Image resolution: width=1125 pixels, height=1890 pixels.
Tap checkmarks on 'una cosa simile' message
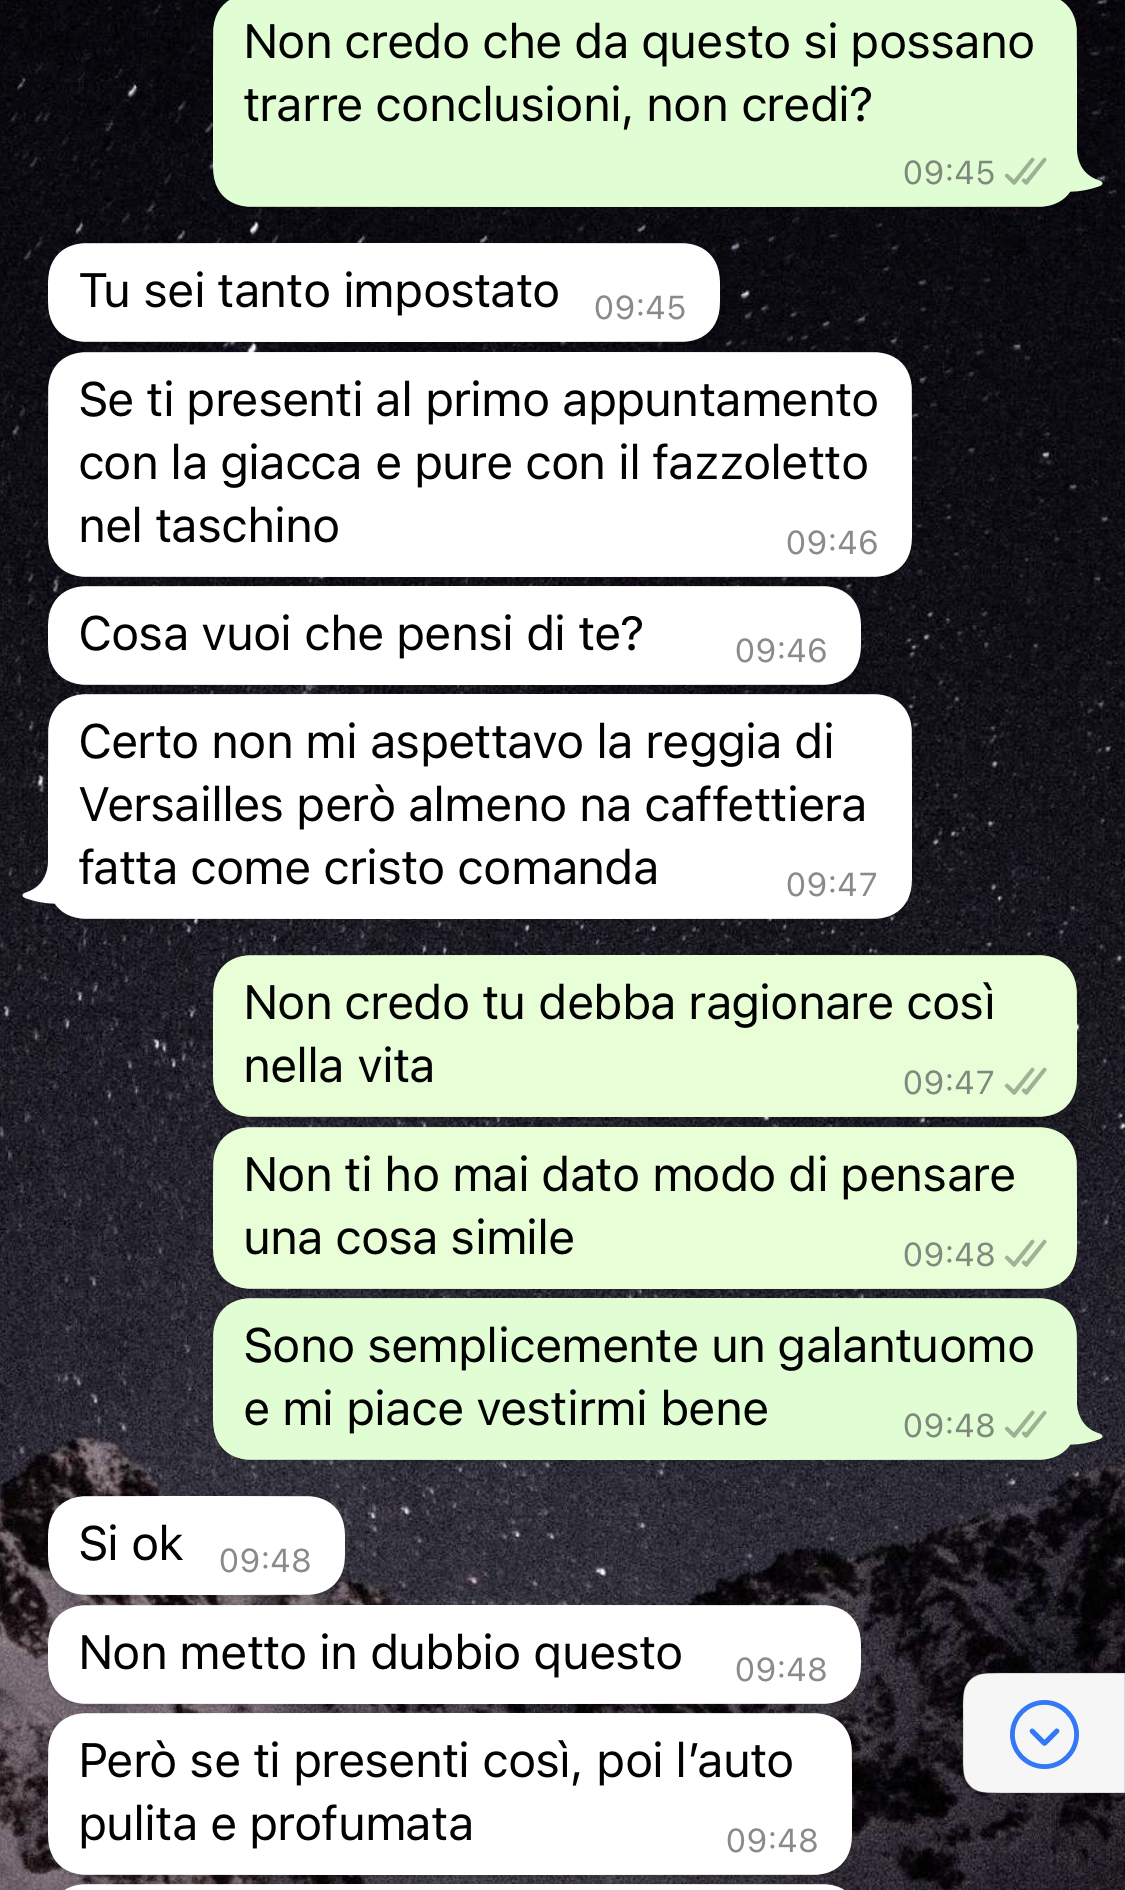coord(1025,1254)
